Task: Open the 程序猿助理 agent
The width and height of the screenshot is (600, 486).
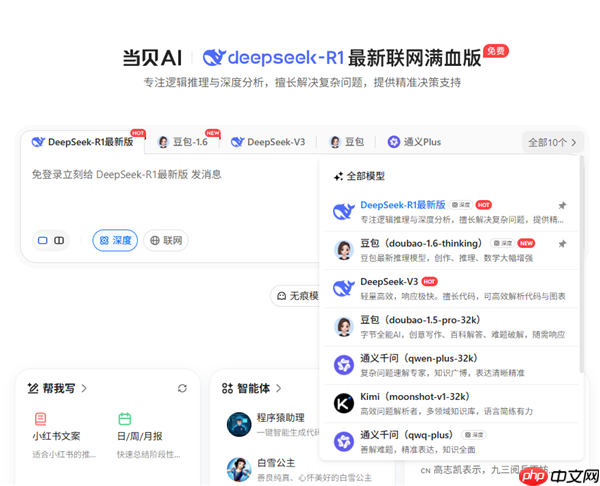Action: (x=274, y=424)
